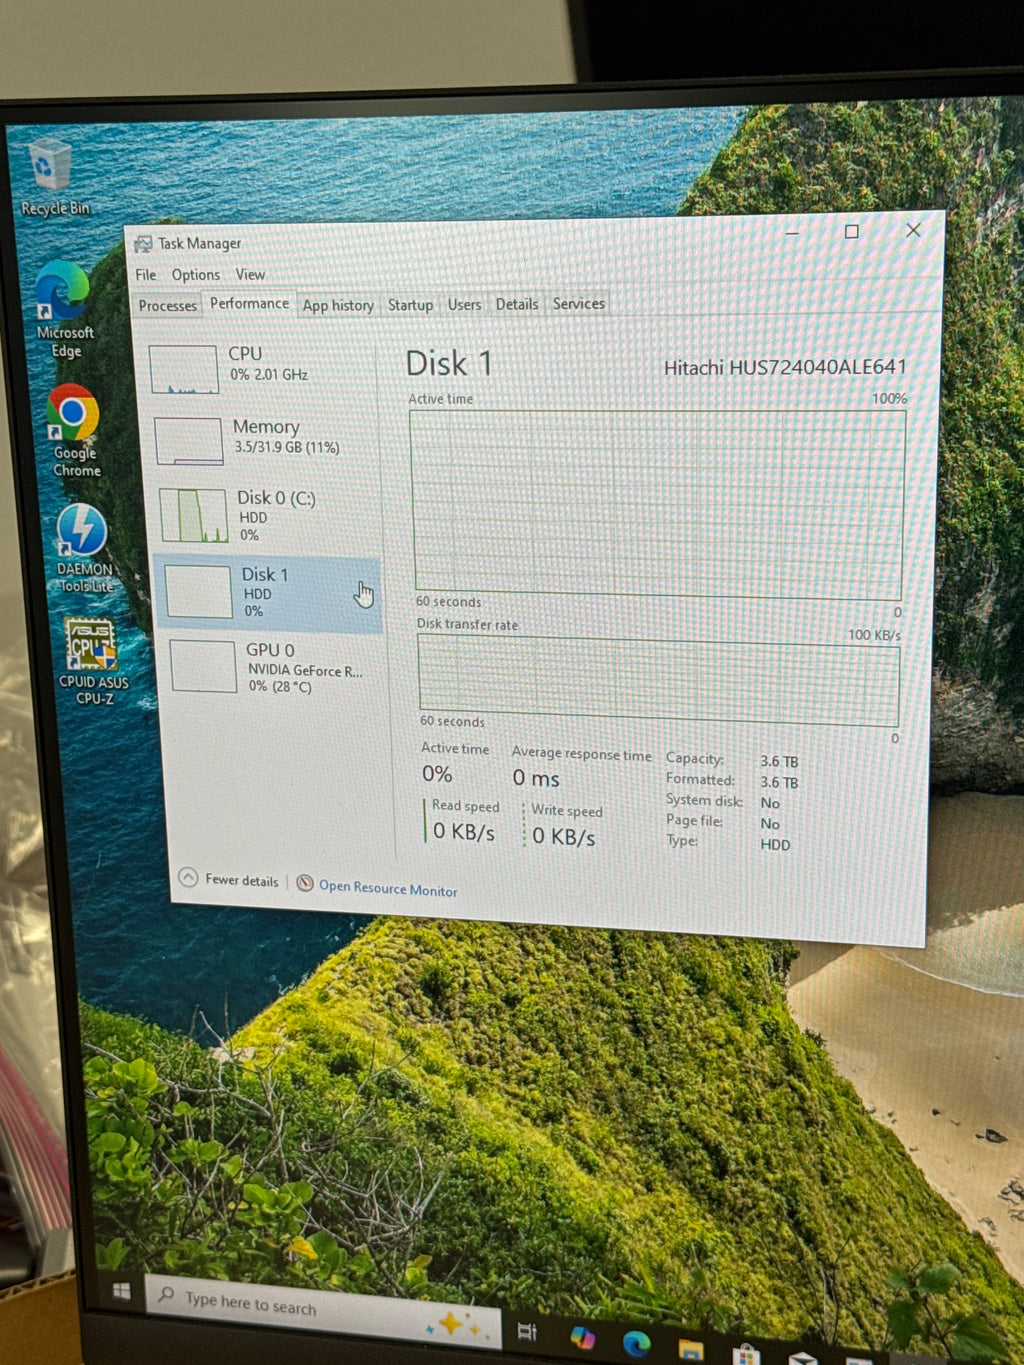Open the Users tab

tap(464, 304)
